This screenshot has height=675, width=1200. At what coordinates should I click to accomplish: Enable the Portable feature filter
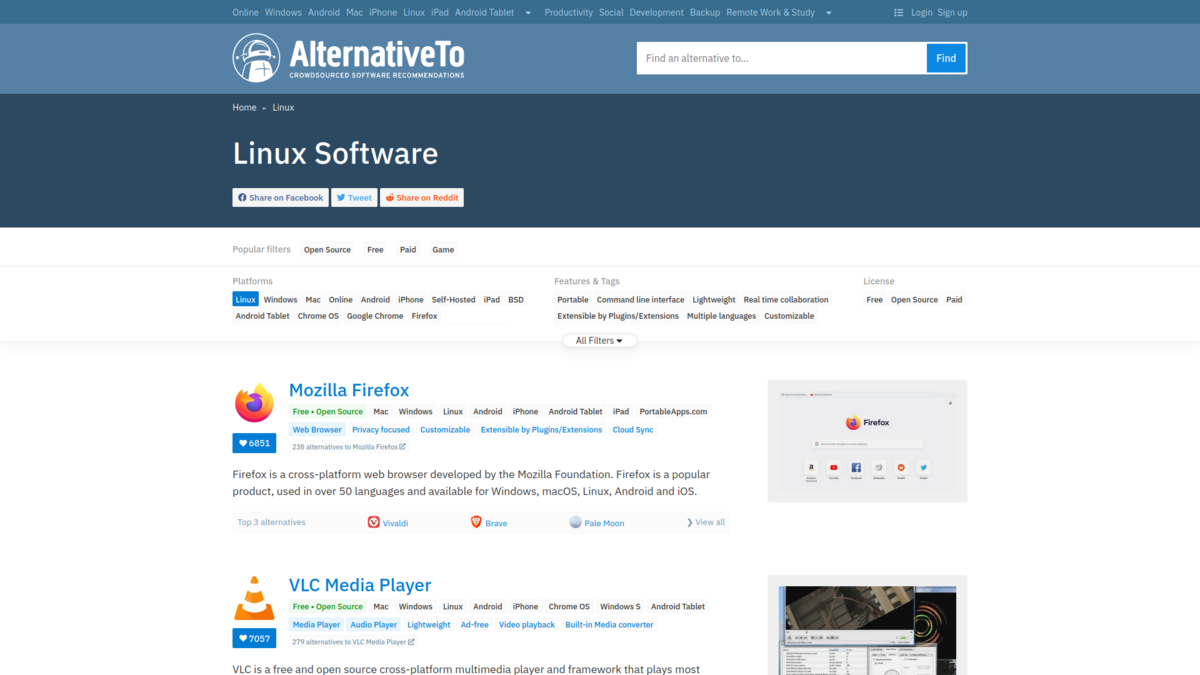click(x=573, y=300)
